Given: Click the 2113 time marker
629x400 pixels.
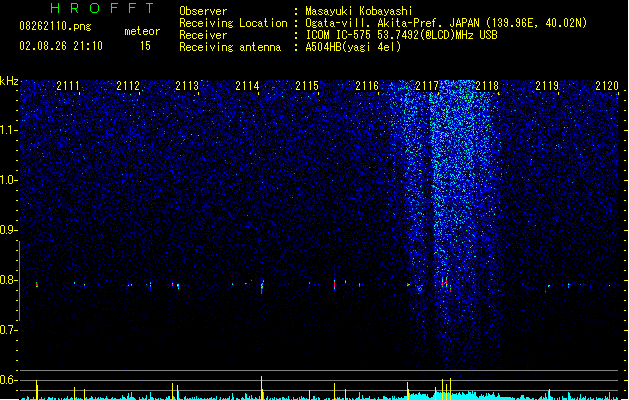Looking at the screenshot, I should click(187, 86).
